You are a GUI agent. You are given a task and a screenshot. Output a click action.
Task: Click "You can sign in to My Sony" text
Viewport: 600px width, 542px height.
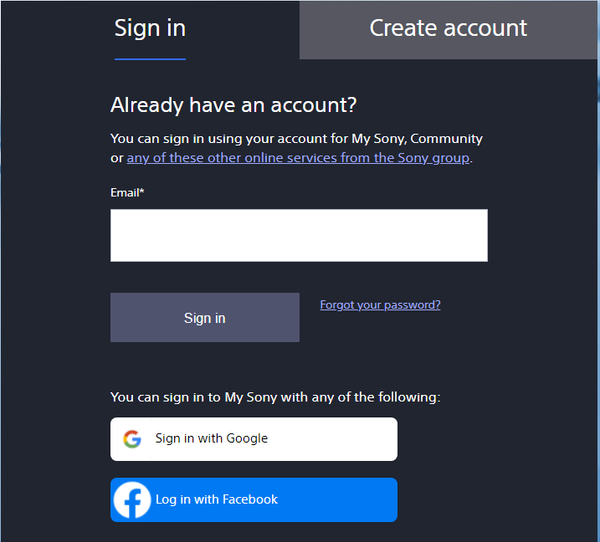[275, 397]
